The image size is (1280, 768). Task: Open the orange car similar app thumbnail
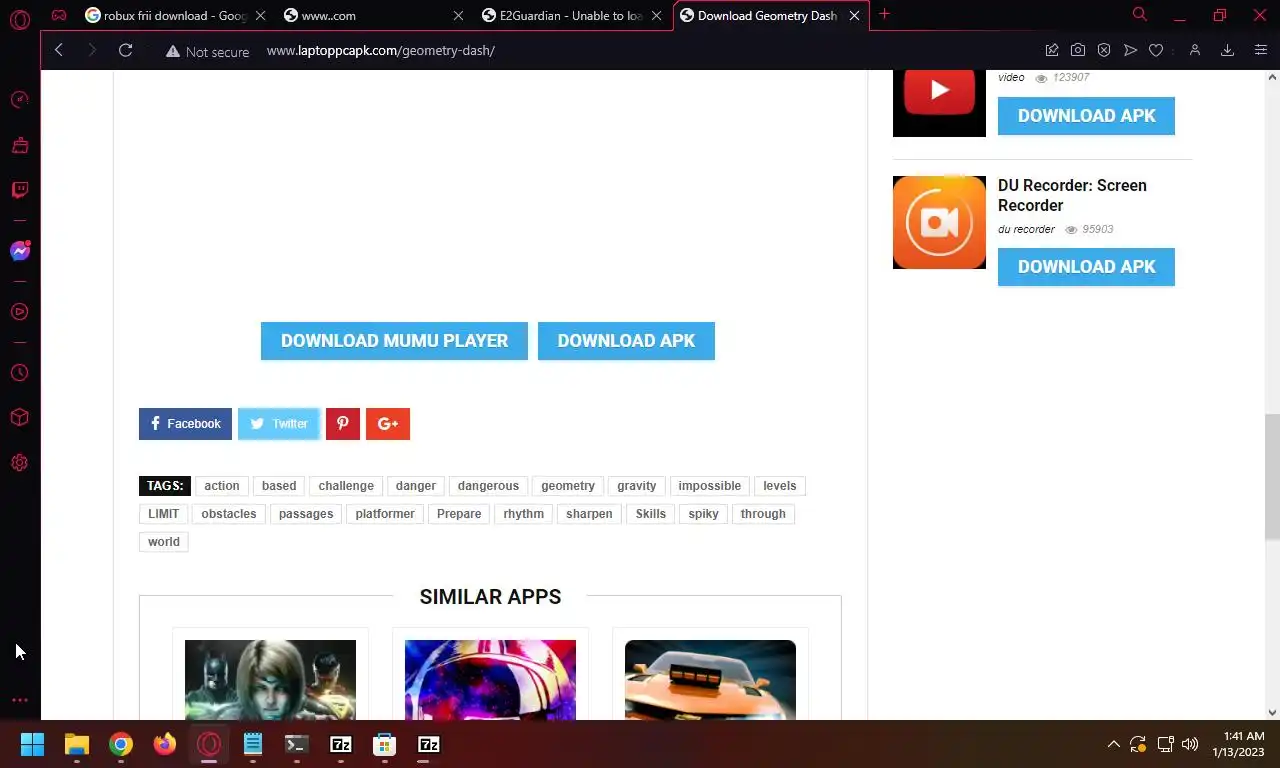710,680
